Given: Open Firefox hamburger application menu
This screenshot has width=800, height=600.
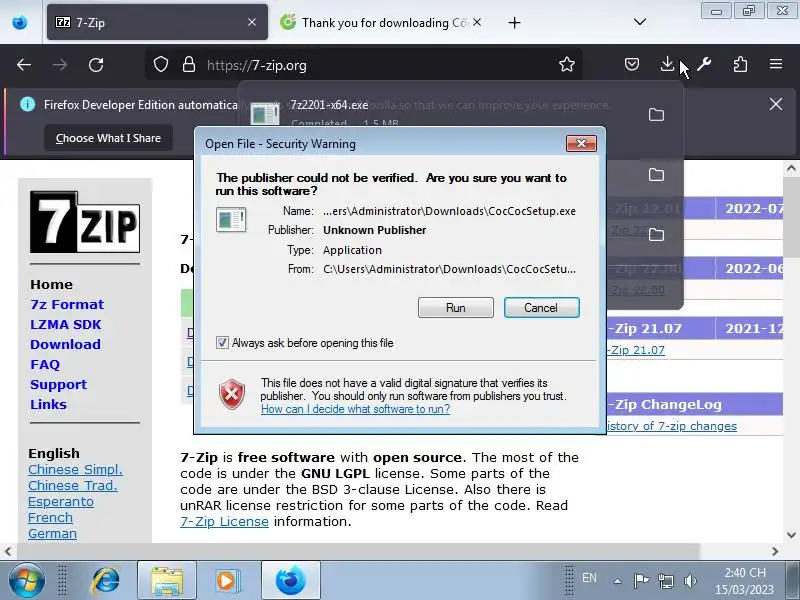Looking at the screenshot, I should point(776,64).
